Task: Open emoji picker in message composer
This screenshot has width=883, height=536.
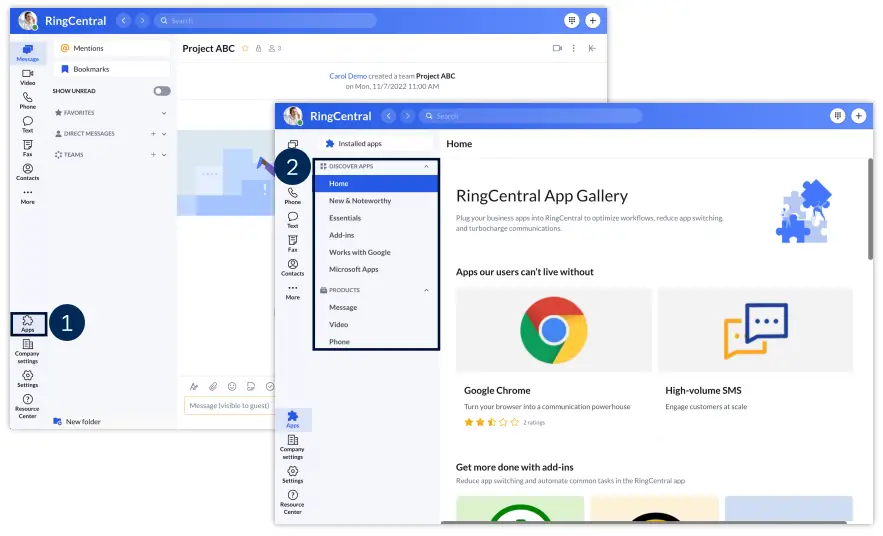Action: [x=231, y=386]
